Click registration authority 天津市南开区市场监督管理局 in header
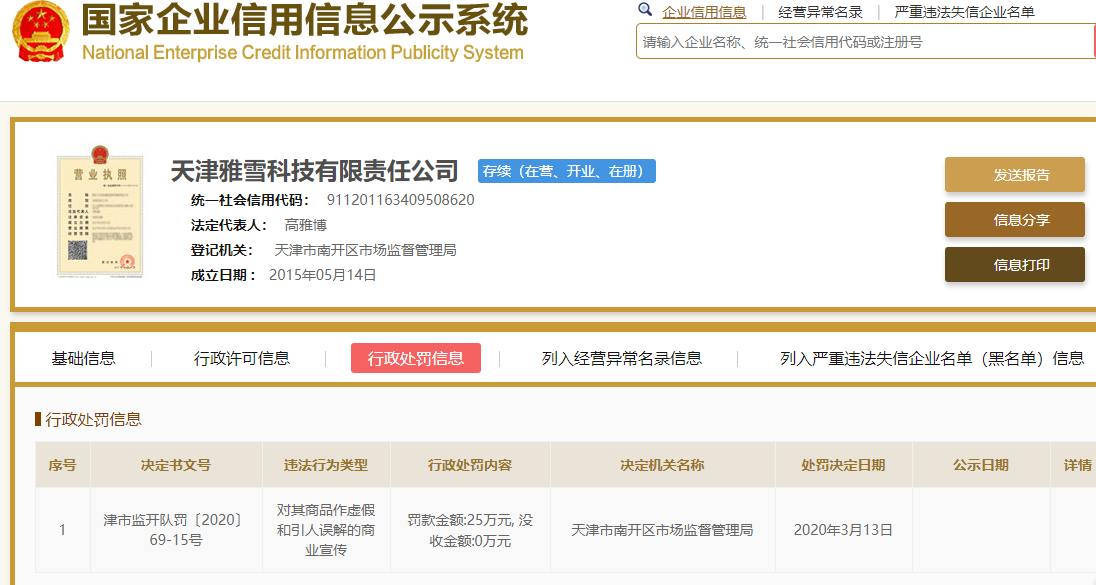1096x585 pixels. 365,250
